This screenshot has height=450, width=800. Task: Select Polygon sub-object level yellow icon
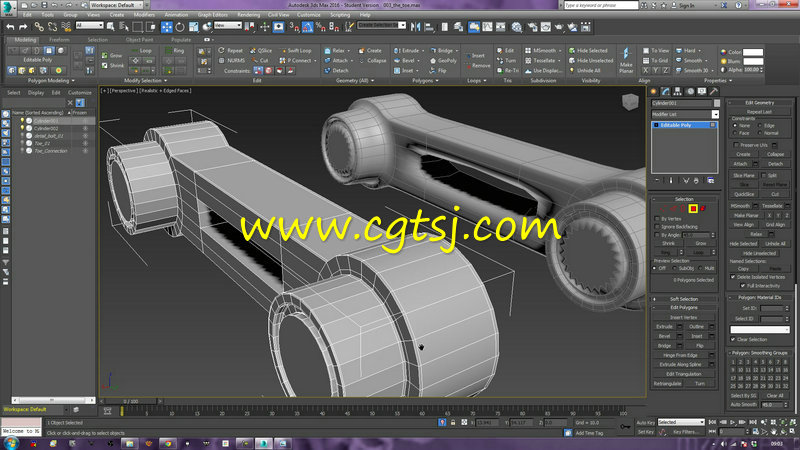coord(693,208)
